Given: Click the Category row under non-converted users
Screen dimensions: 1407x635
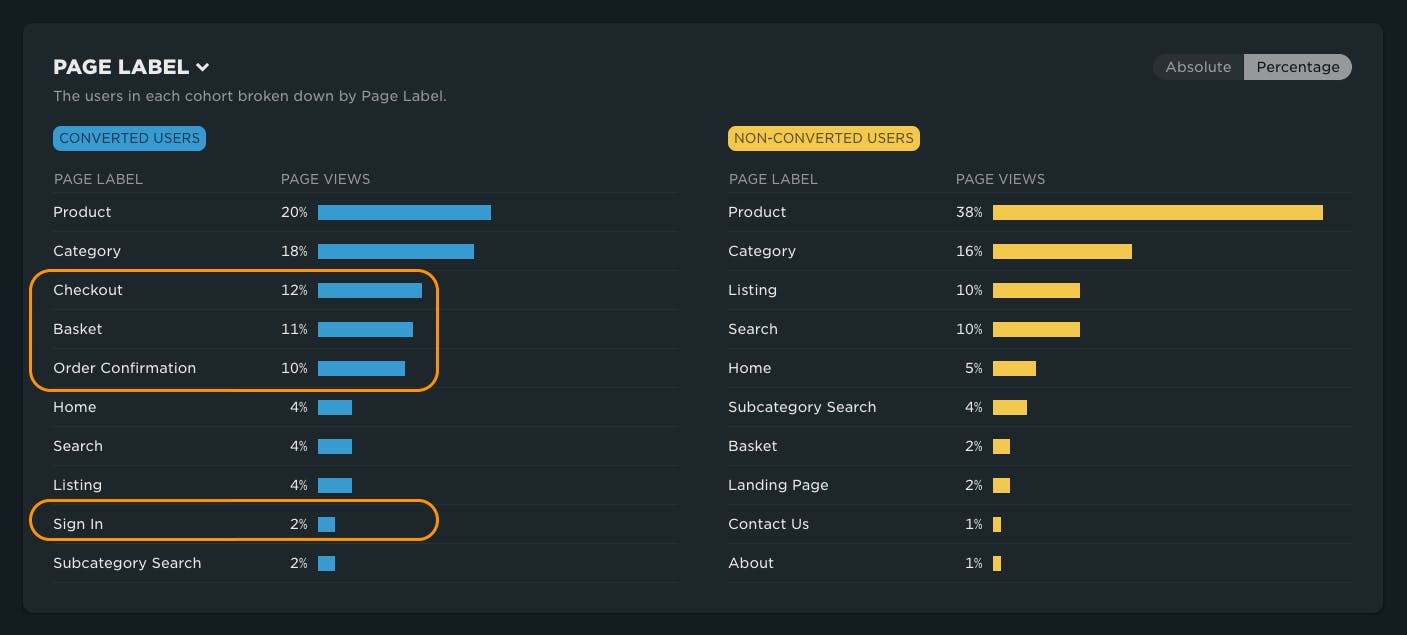Looking at the screenshot, I should point(762,251).
